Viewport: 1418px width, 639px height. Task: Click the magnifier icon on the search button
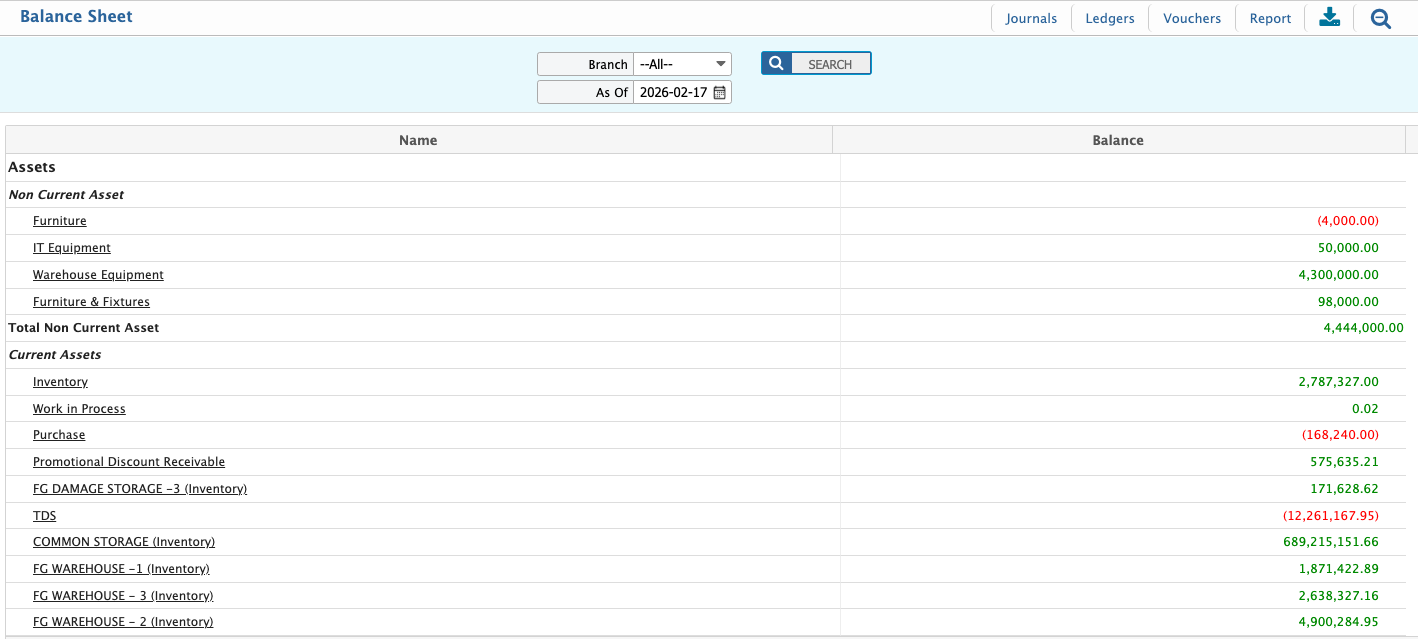(776, 62)
